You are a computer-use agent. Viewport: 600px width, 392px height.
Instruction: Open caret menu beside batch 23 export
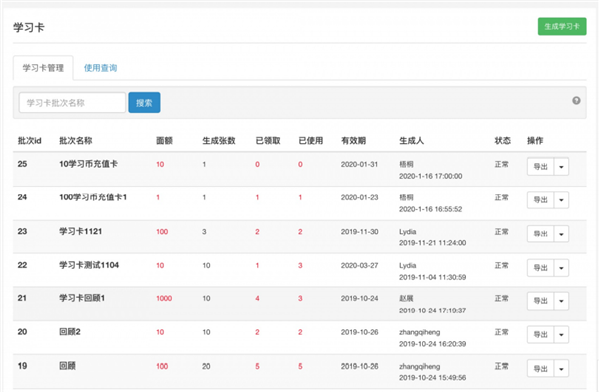pos(561,234)
